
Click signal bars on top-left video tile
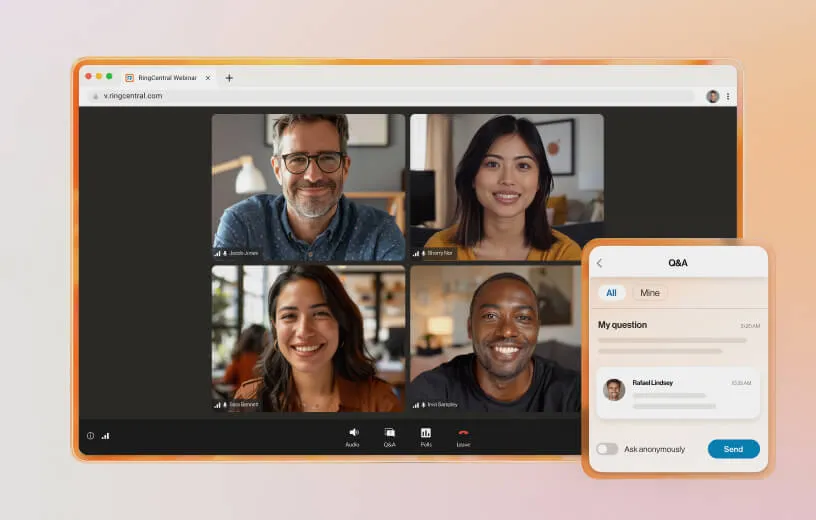(217, 253)
